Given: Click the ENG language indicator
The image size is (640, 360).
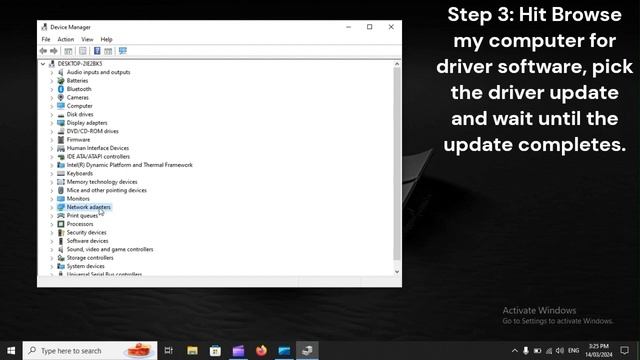Looking at the screenshot, I should [573, 351].
